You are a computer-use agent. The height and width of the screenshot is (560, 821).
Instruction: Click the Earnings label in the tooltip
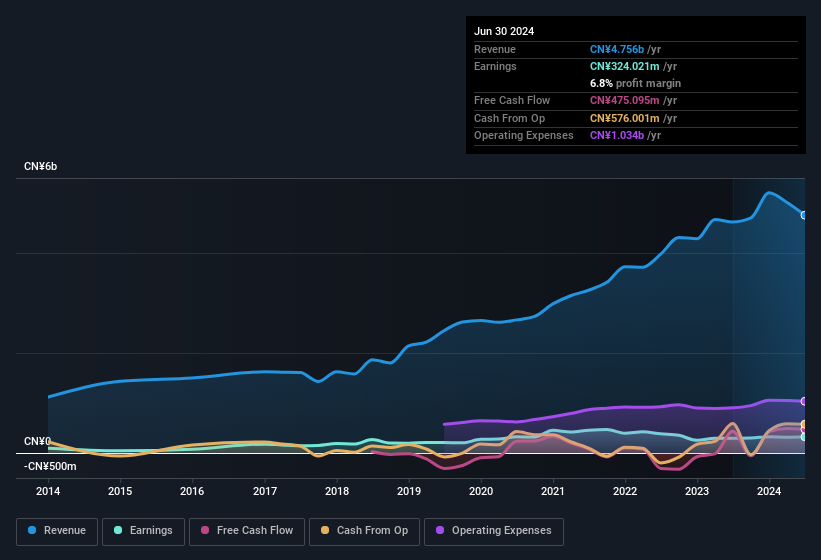click(x=495, y=66)
